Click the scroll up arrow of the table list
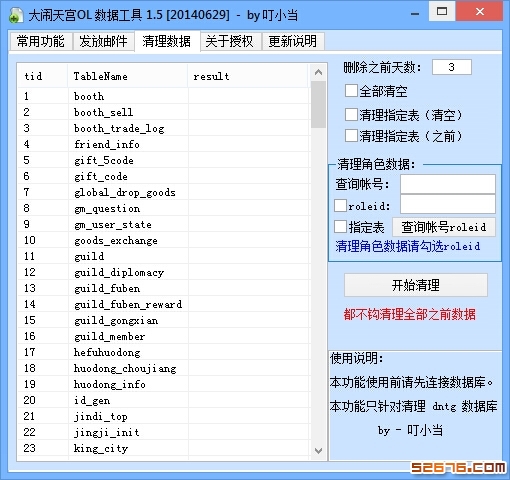510x480 pixels. click(318, 72)
